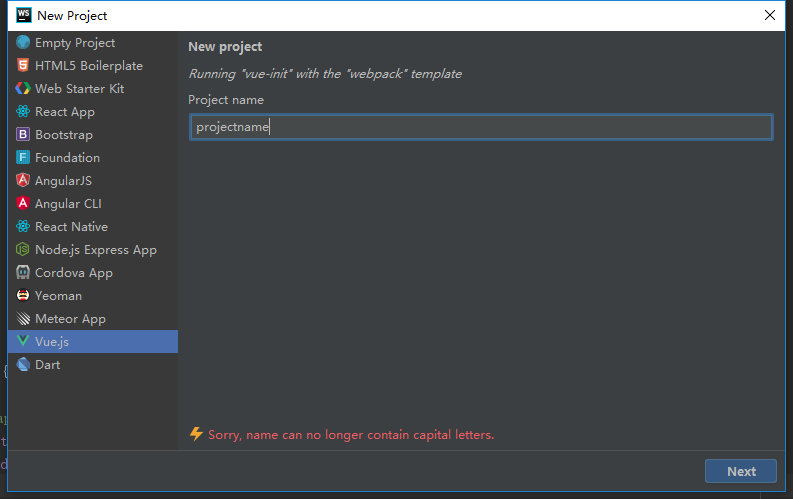Select the React Native icon
This screenshot has width=793, height=499.
pyautogui.click(x=23, y=226)
